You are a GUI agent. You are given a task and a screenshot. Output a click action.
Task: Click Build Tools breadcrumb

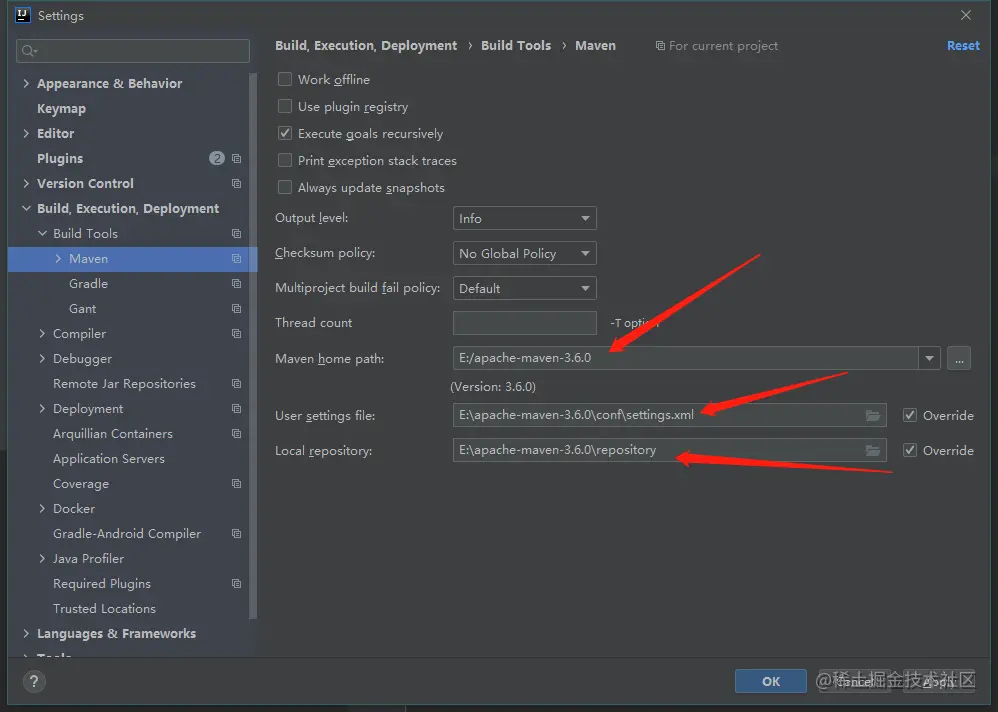516,46
